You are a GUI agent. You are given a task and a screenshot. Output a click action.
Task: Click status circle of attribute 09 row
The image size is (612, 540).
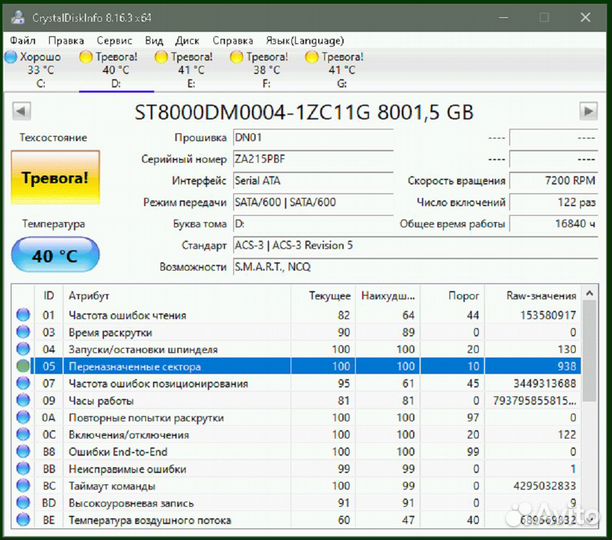pyautogui.click(x=23, y=400)
